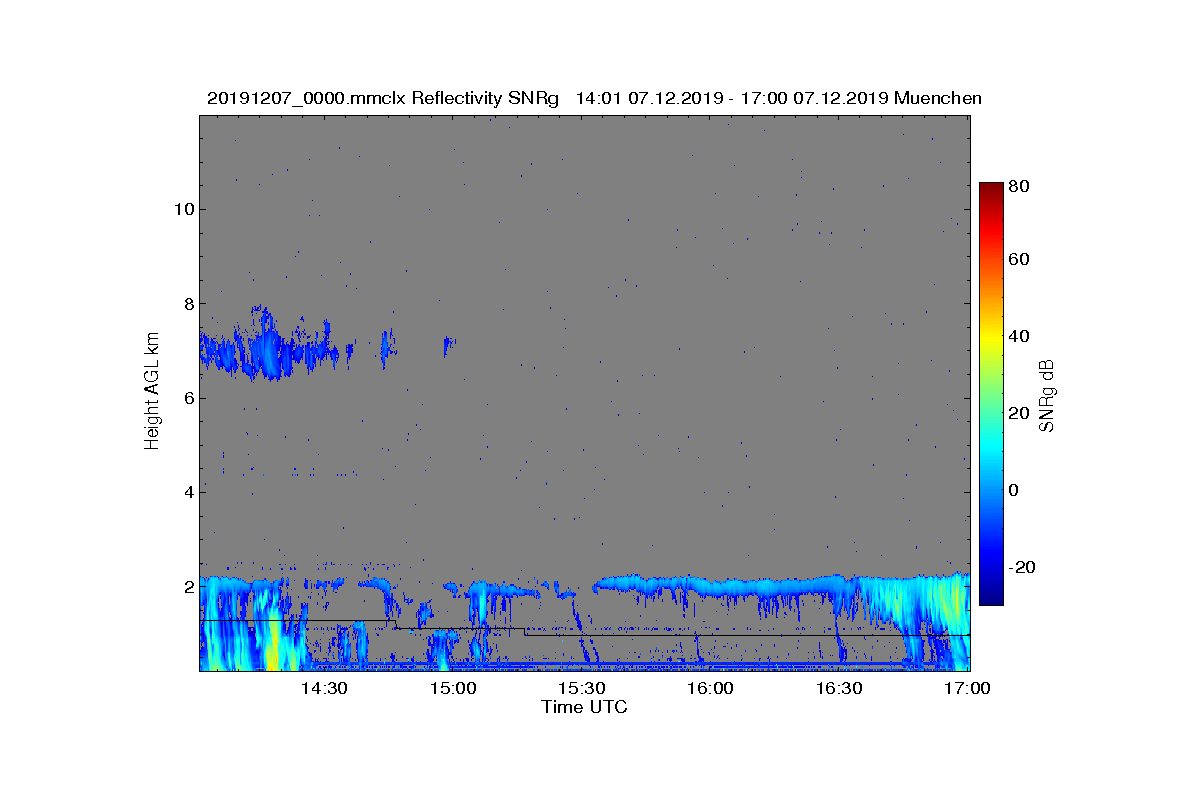Click the height tick label 6
Viewport: 1200px width, 800px height.
coord(187,398)
